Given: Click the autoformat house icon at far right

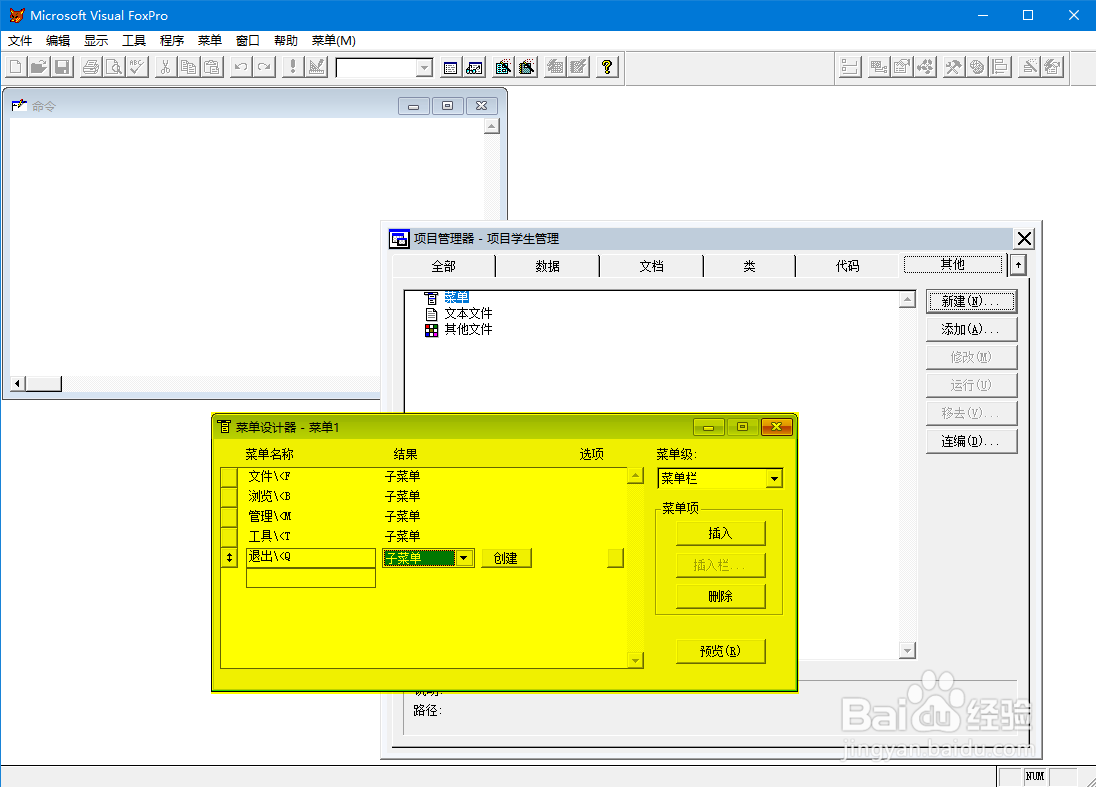Looking at the screenshot, I should click(1053, 67).
